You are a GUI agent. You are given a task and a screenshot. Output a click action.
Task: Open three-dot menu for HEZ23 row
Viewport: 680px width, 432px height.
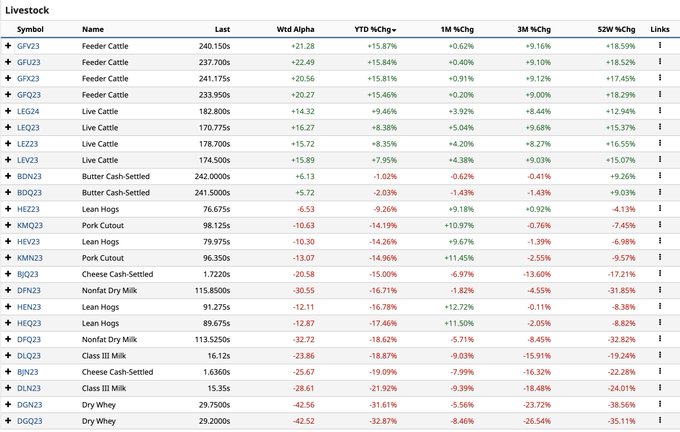click(660, 208)
